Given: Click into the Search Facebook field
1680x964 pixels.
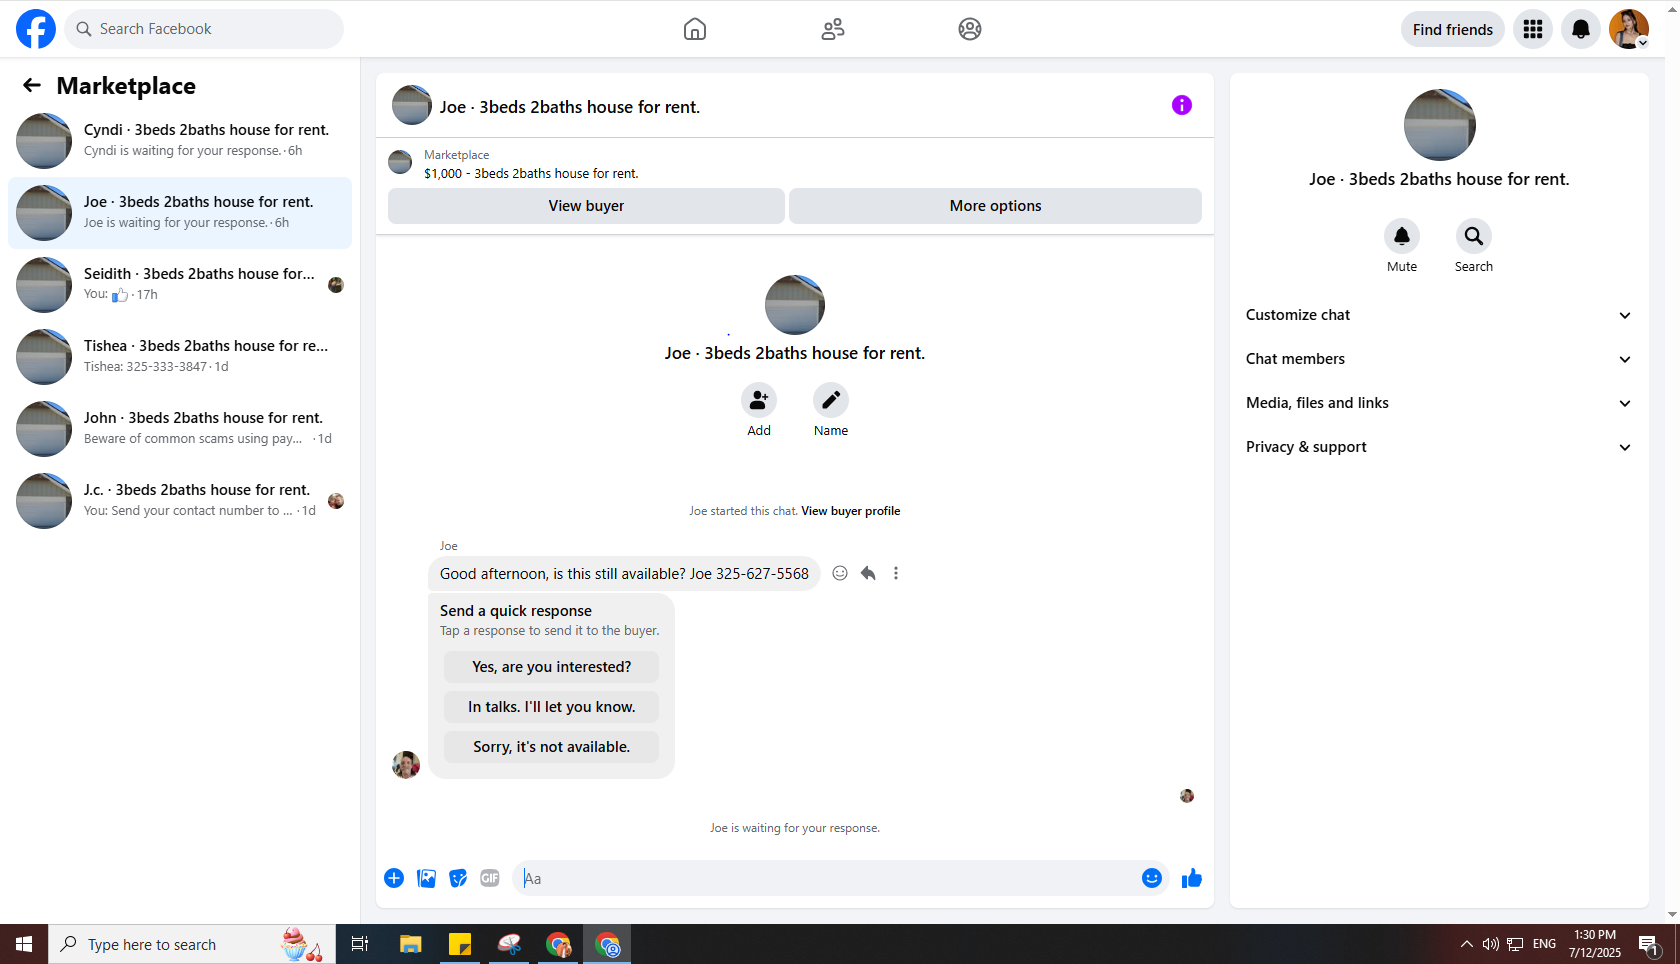Looking at the screenshot, I should 204,29.
